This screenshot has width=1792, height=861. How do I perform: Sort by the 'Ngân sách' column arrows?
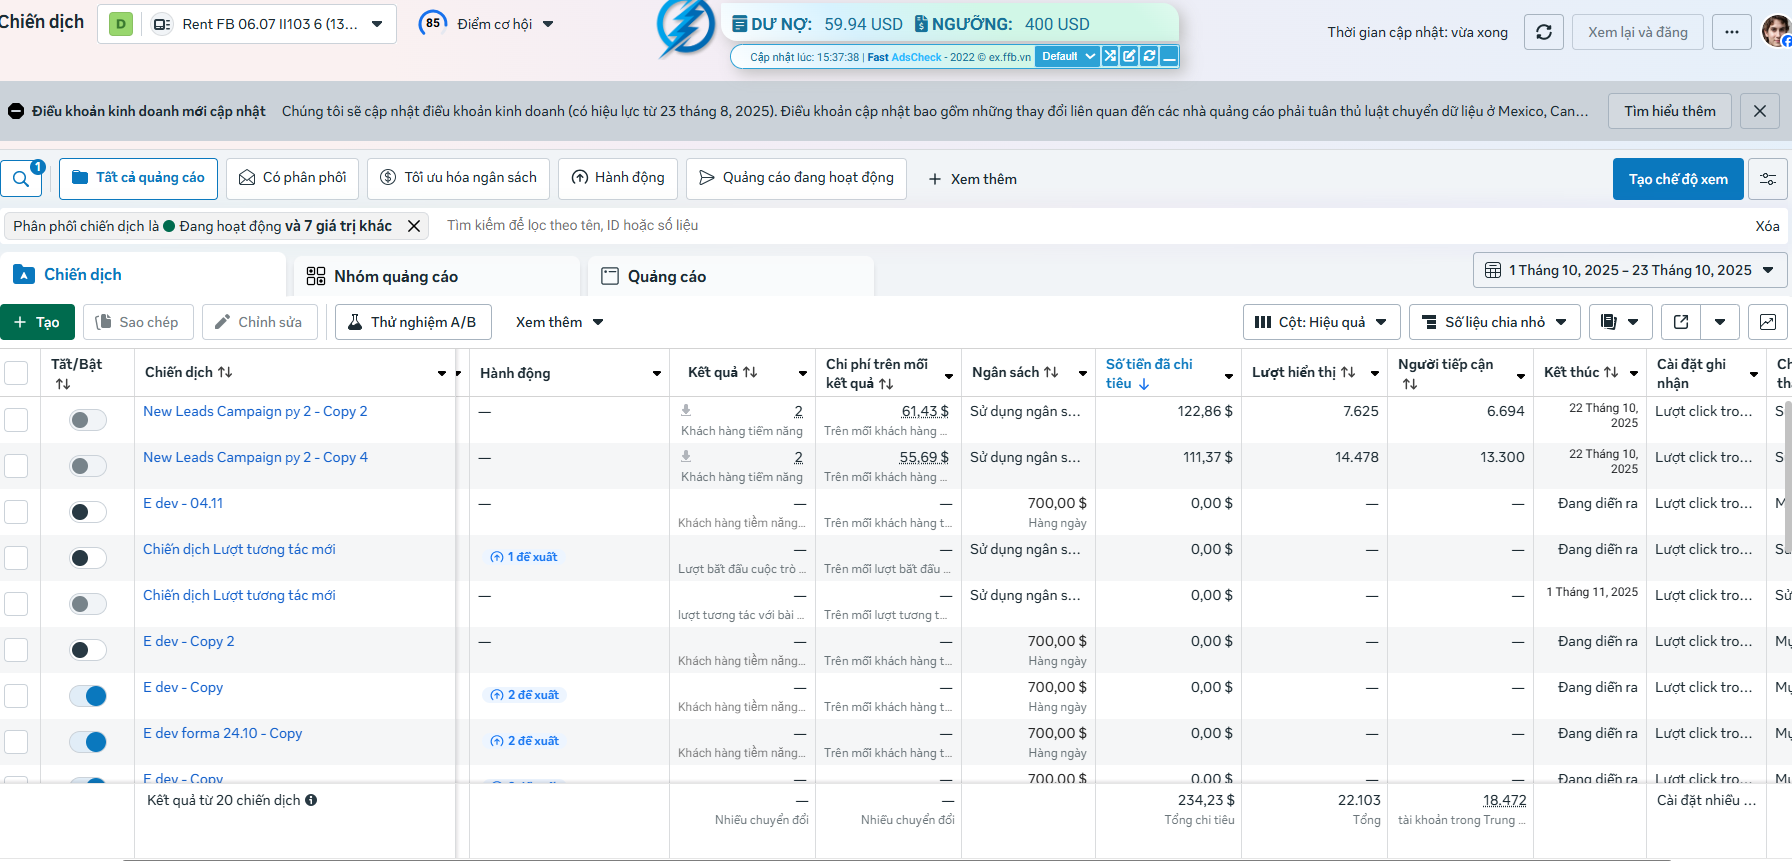[1051, 372]
